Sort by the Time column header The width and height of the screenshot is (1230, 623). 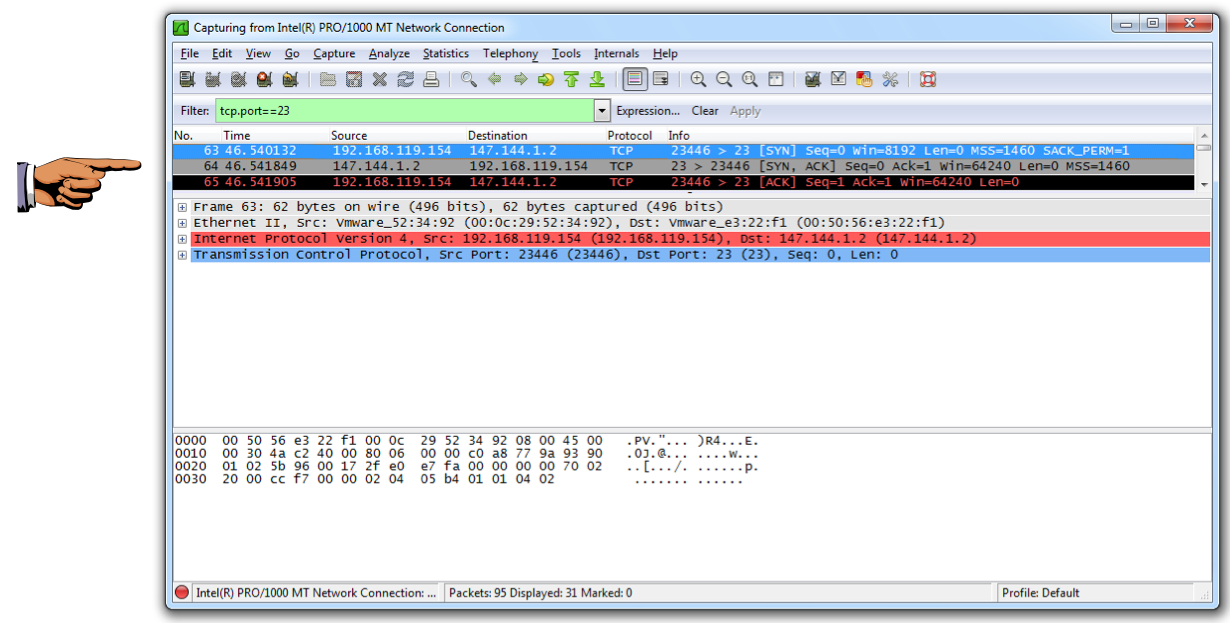click(274, 135)
